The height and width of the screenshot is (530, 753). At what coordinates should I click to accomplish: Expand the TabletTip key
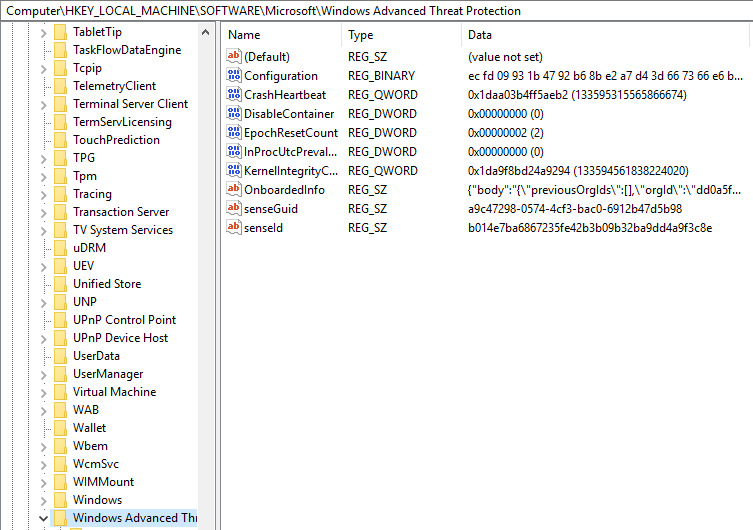point(43,33)
